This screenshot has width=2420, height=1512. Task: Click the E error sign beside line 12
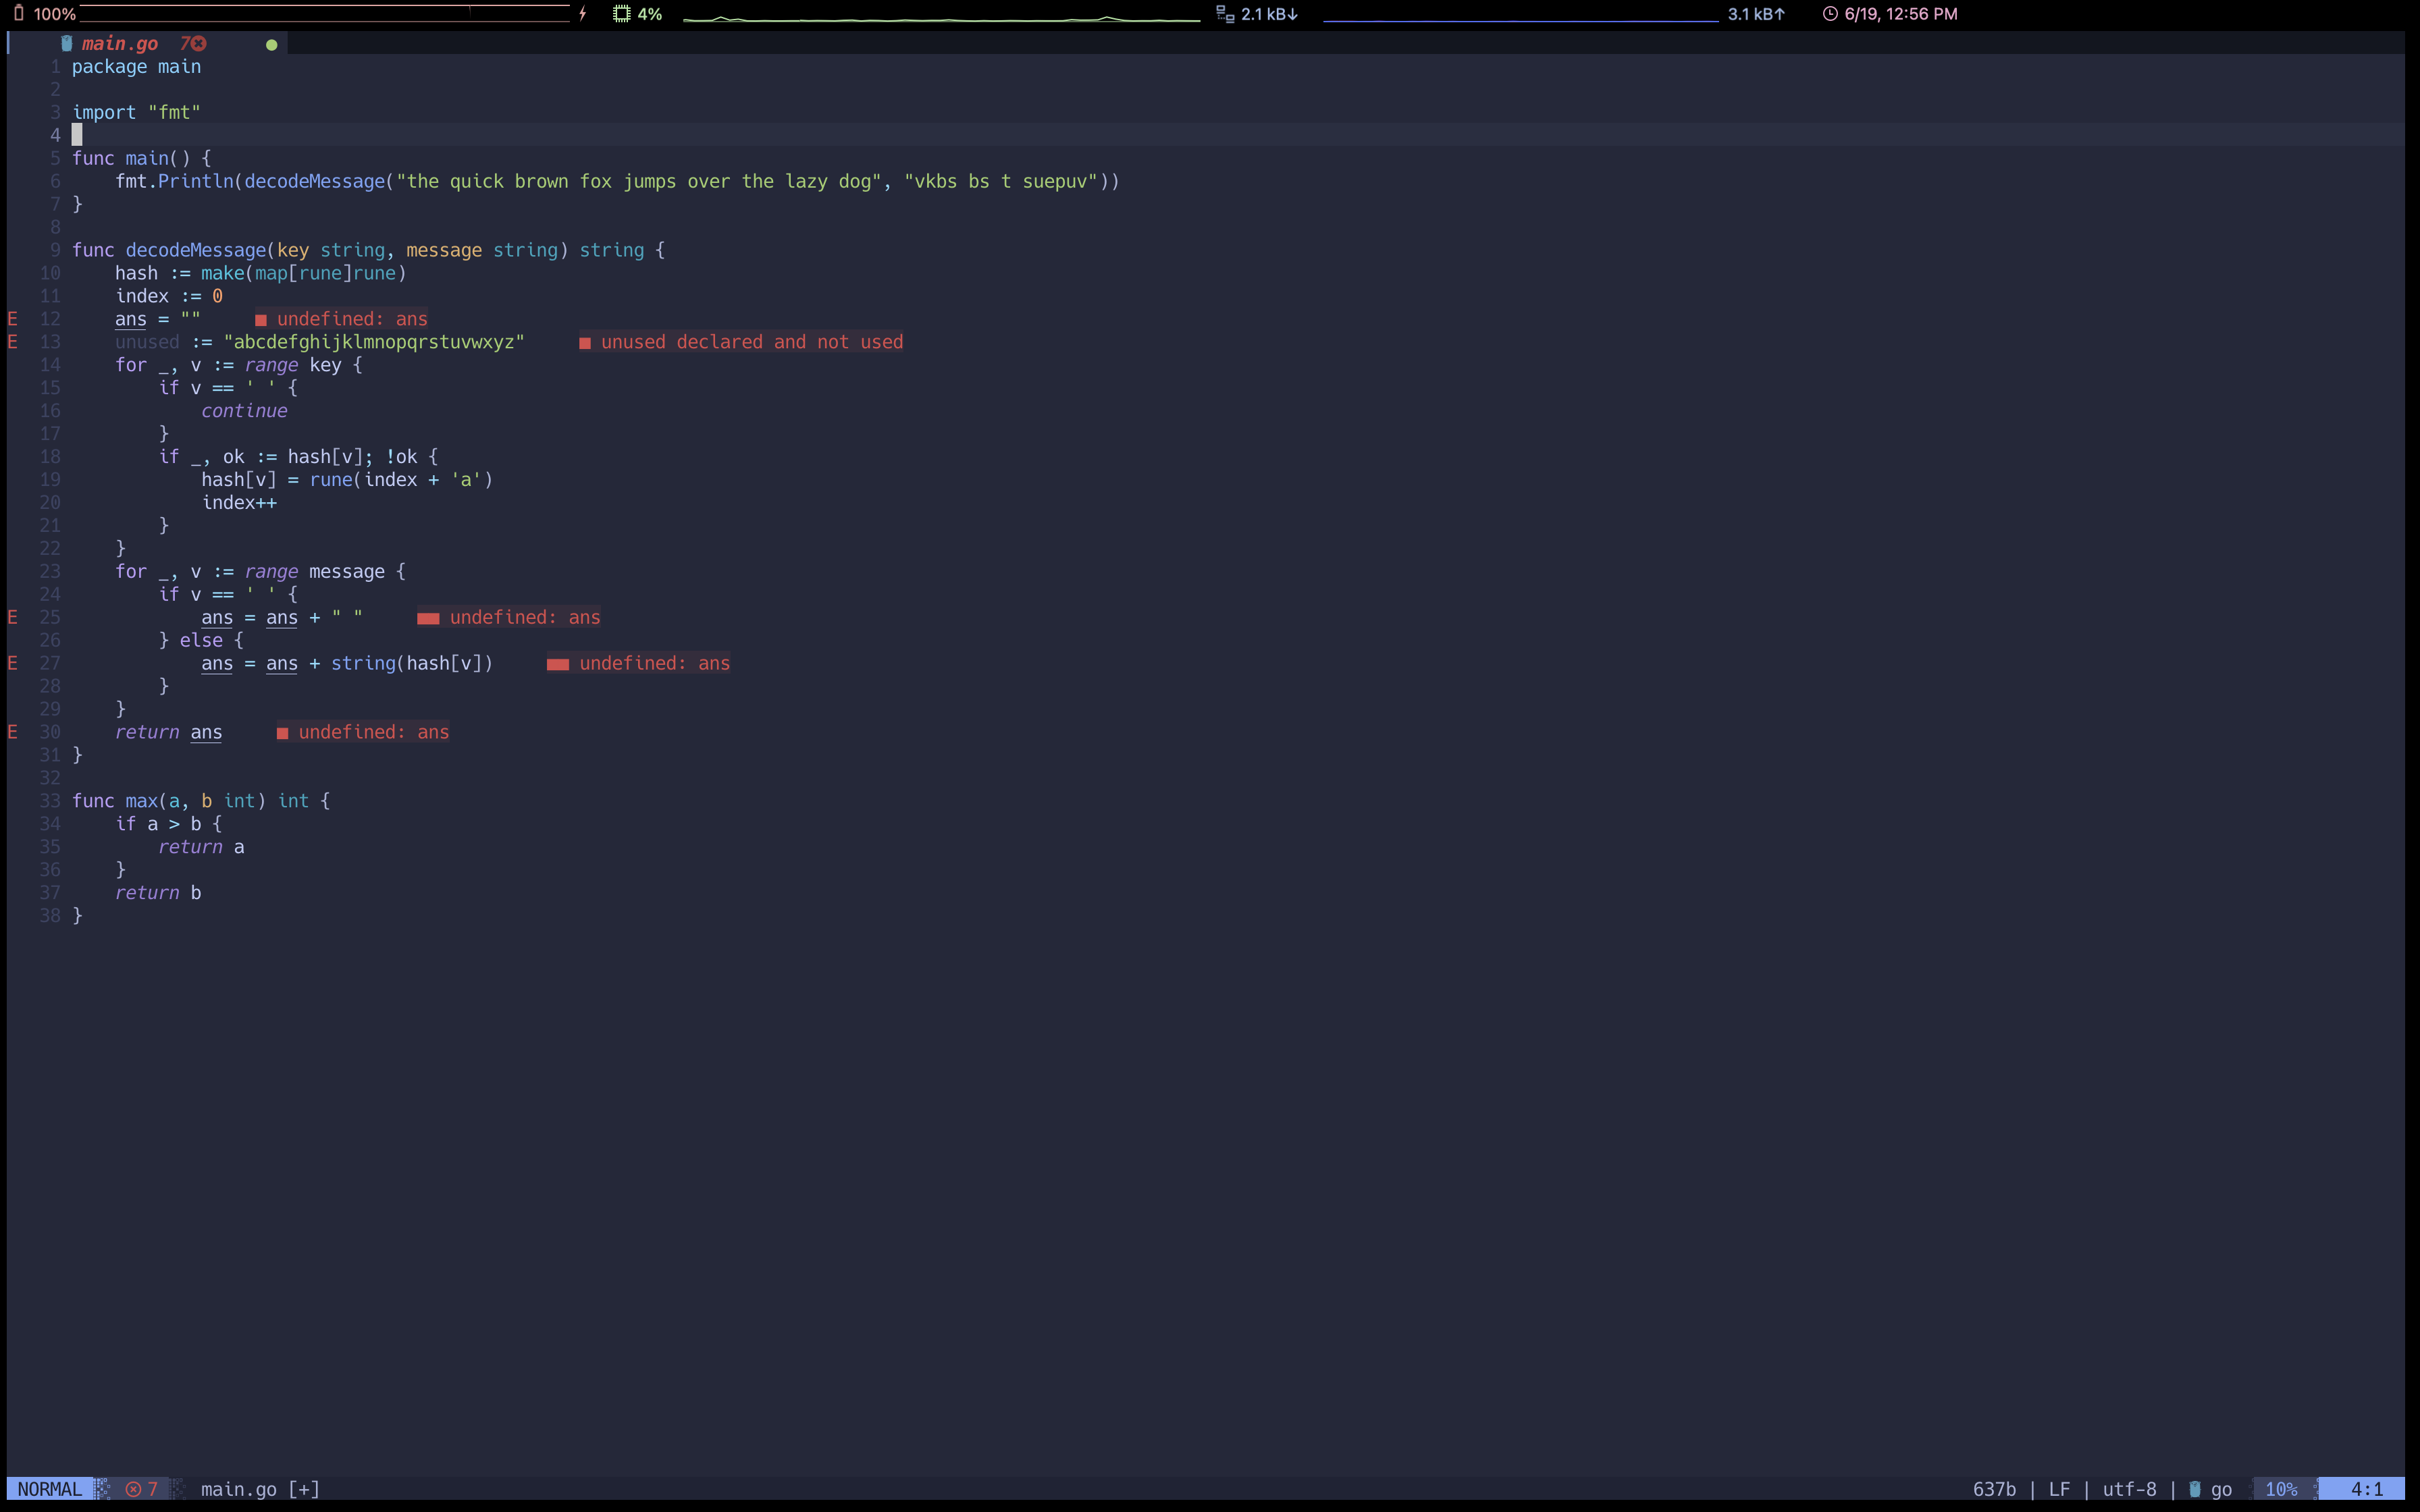tap(12, 318)
